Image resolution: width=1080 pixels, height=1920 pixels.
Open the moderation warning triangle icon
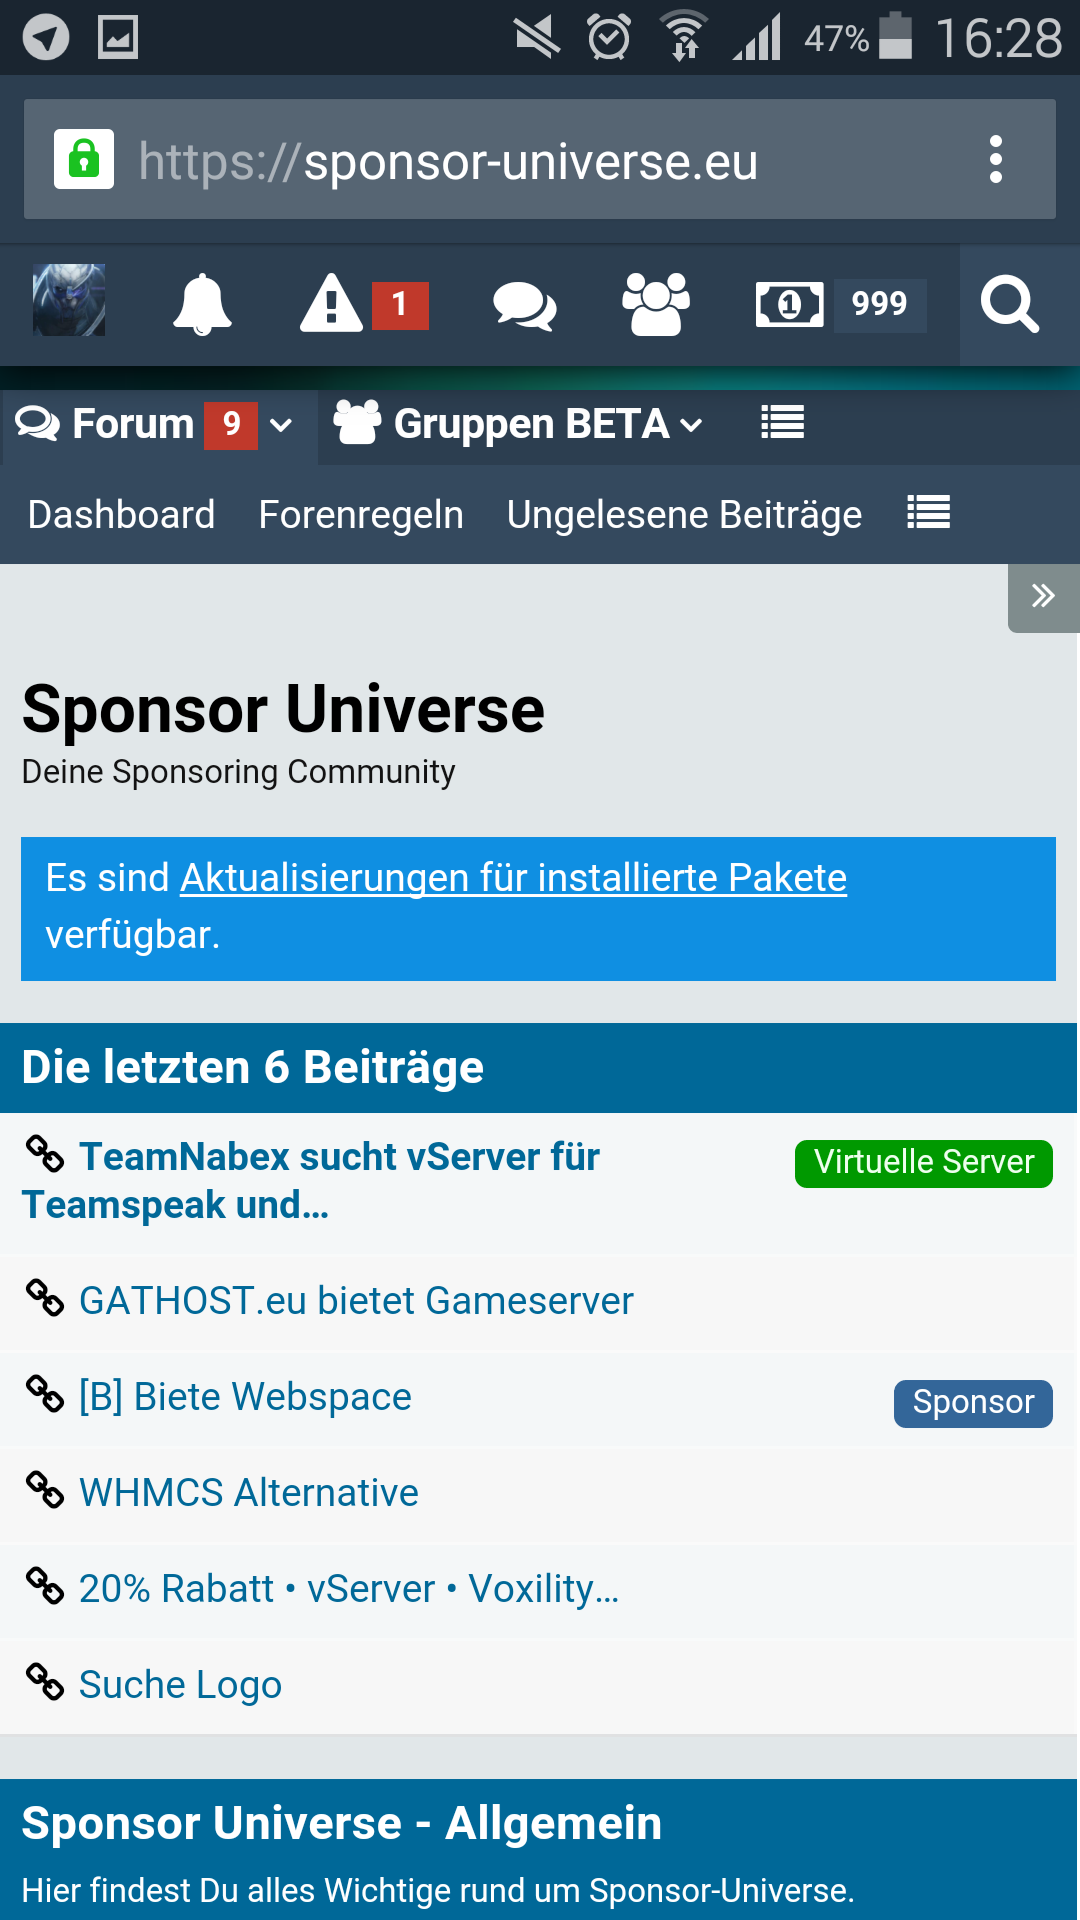(332, 304)
